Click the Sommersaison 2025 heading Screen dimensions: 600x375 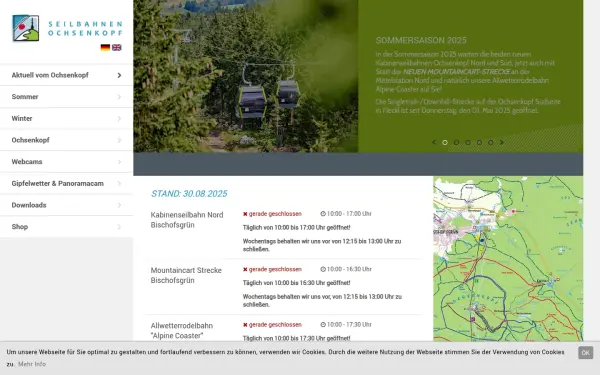point(421,41)
